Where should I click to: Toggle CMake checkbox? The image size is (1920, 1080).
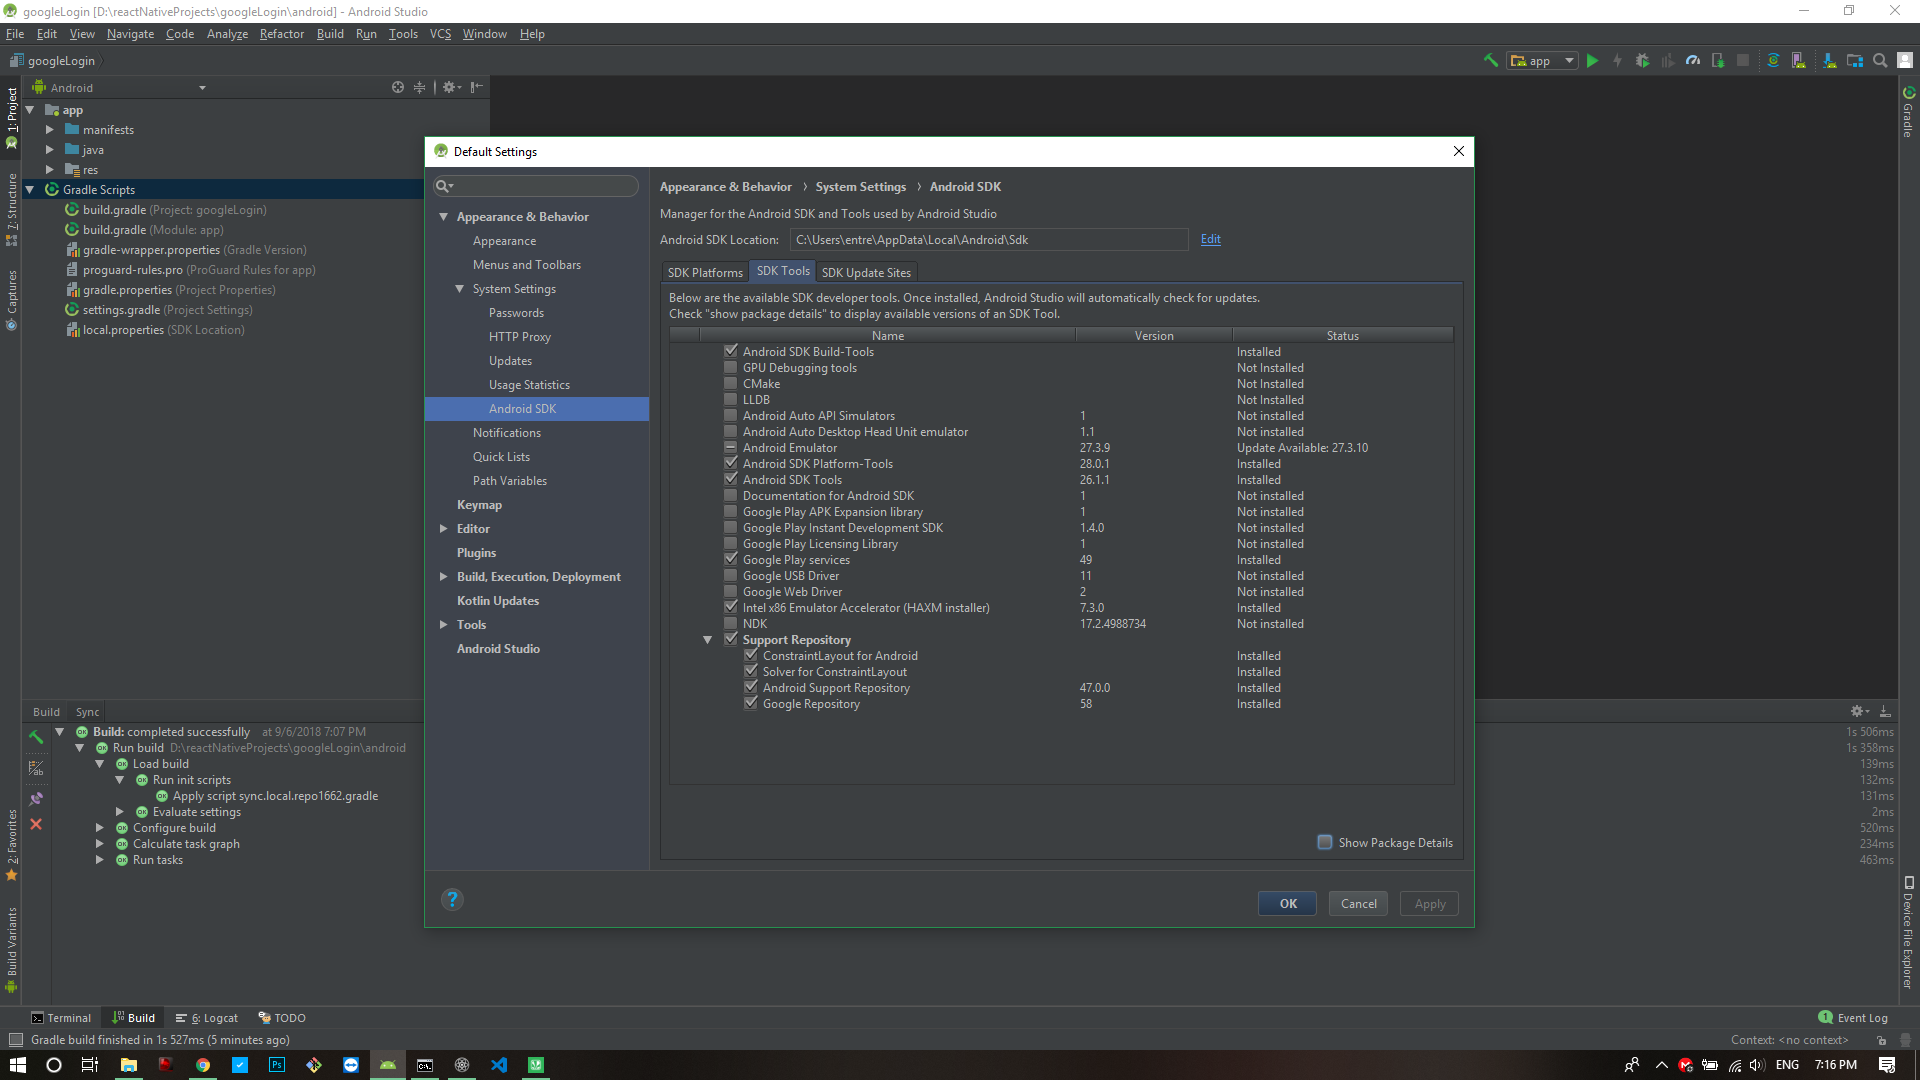[730, 383]
